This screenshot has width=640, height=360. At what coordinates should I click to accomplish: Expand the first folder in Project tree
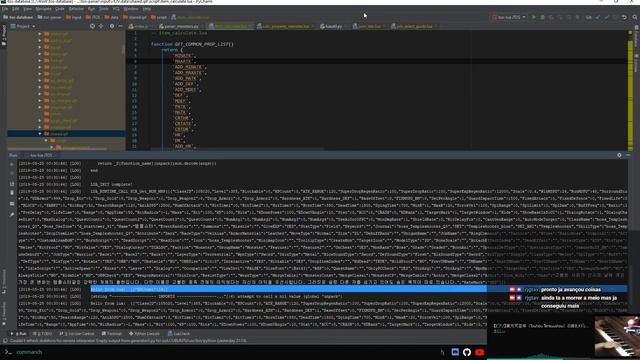(x=40, y=34)
